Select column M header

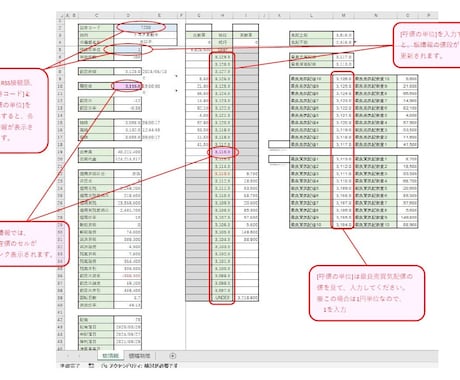coord(343,15)
